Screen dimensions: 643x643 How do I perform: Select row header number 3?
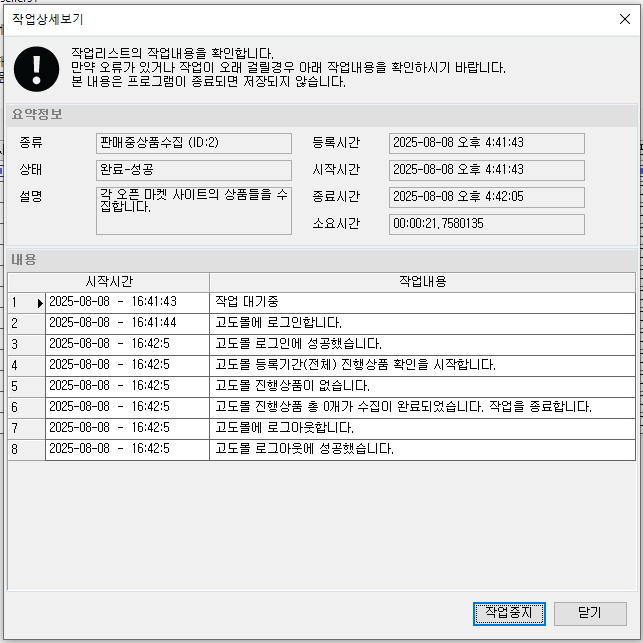tap(27, 345)
